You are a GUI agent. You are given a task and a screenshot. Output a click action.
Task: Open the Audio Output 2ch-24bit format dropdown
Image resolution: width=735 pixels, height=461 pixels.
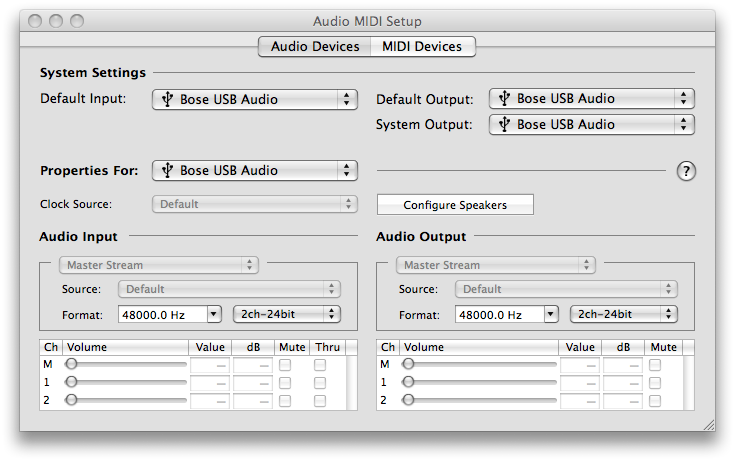[x=623, y=314]
